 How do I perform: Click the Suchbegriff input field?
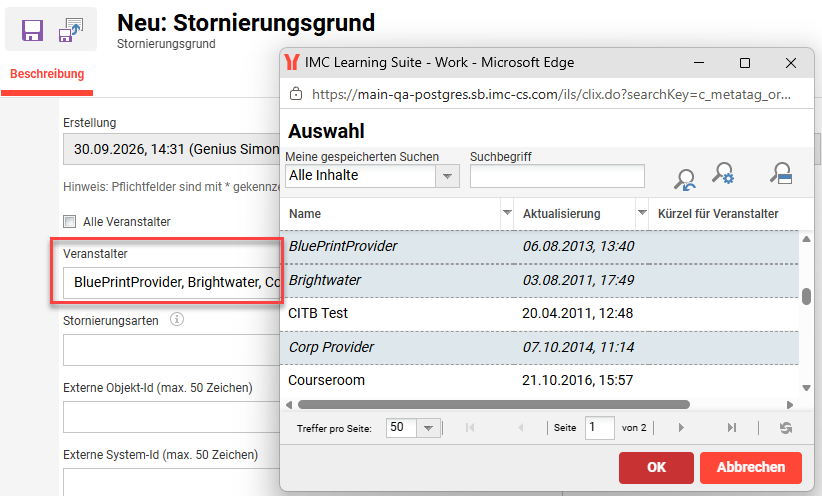[x=557, y=176]
